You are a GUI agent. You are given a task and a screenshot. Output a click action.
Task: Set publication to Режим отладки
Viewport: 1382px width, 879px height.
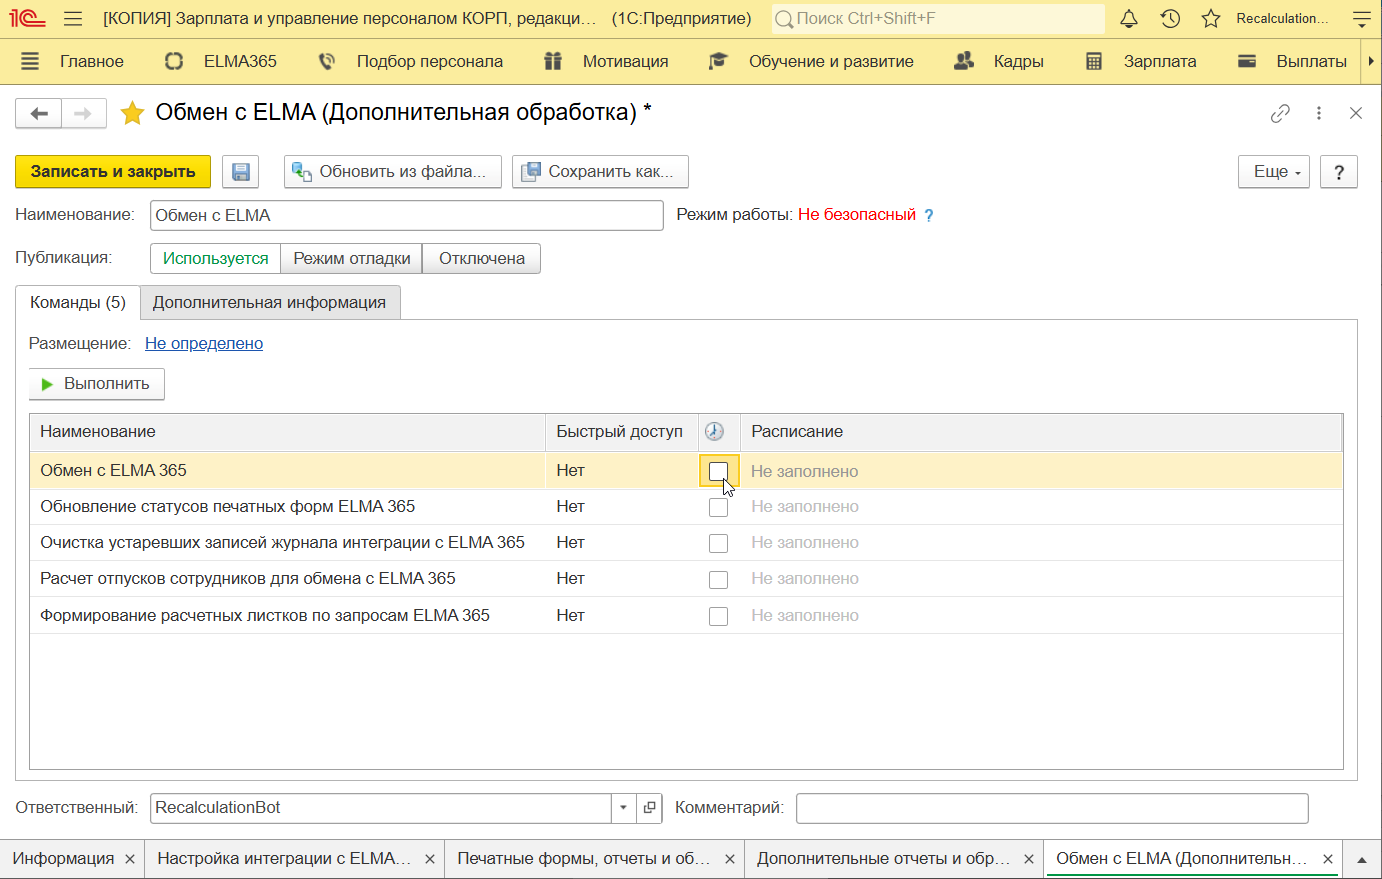click(x=352, y=258)
